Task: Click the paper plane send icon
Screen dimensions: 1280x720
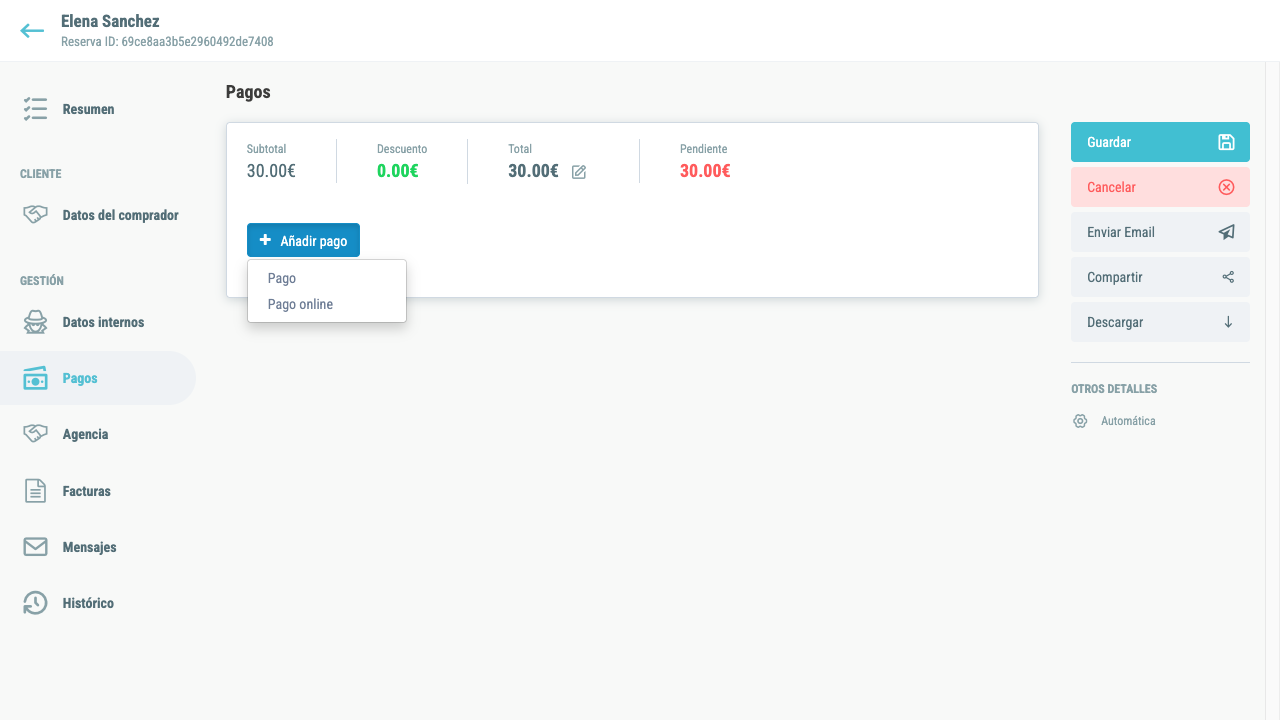Action: [1226, 232]
